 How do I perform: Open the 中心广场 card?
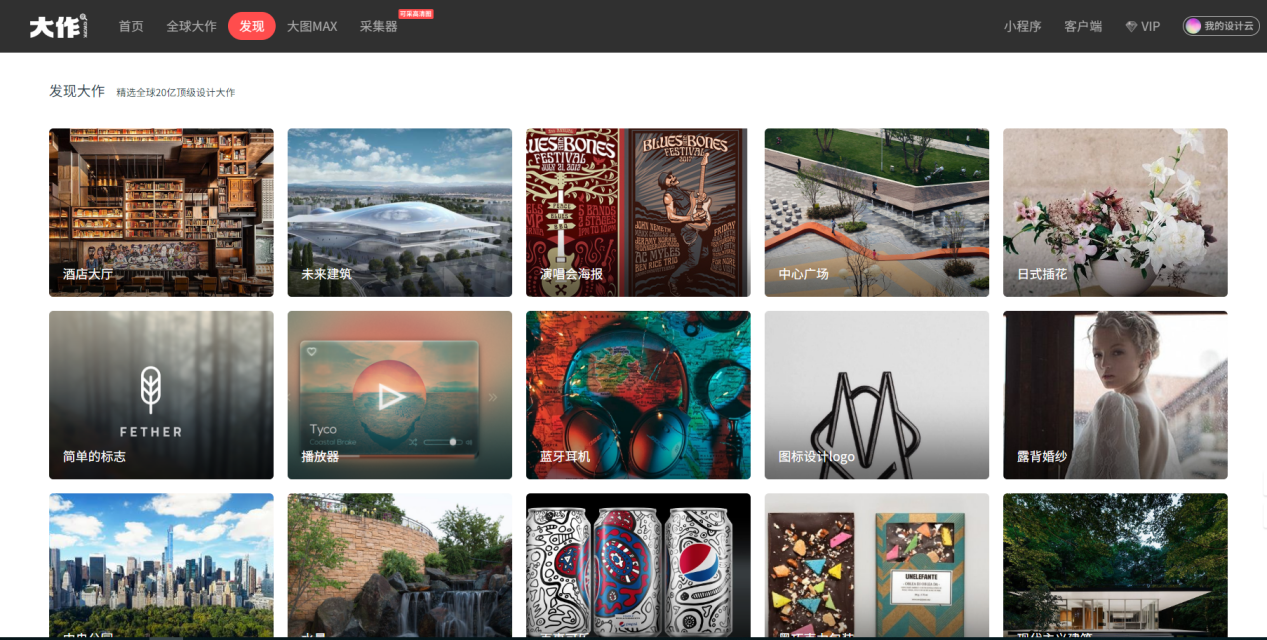[877, 212]
